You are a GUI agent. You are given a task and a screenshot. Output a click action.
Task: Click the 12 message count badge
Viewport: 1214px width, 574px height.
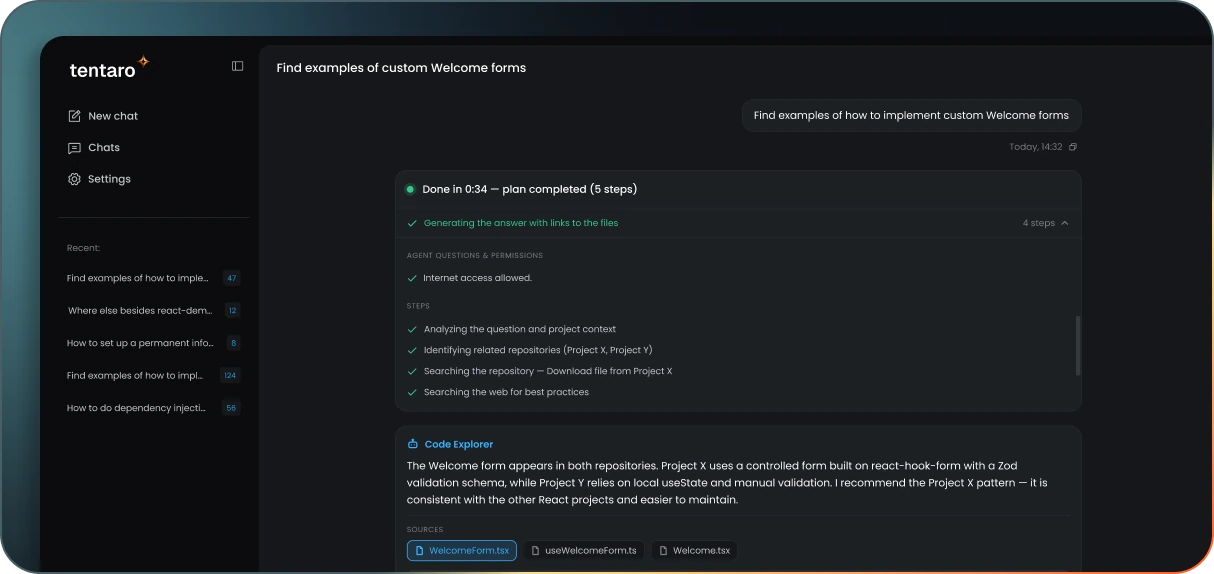click(x=232, y=310)
